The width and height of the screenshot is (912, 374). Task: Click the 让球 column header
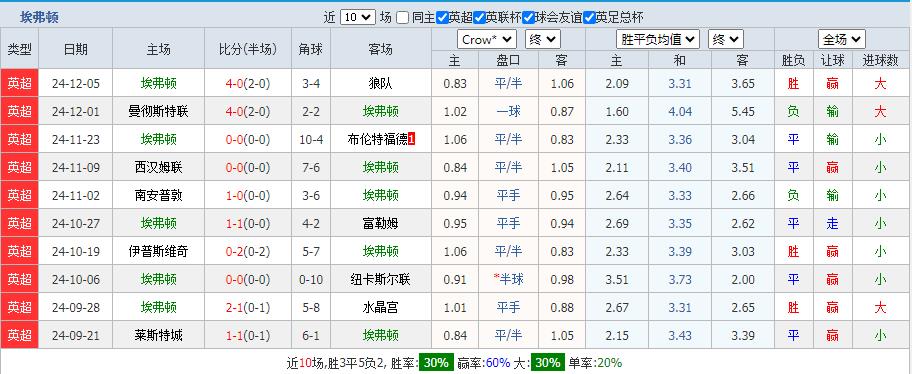[x=832, y=60]
